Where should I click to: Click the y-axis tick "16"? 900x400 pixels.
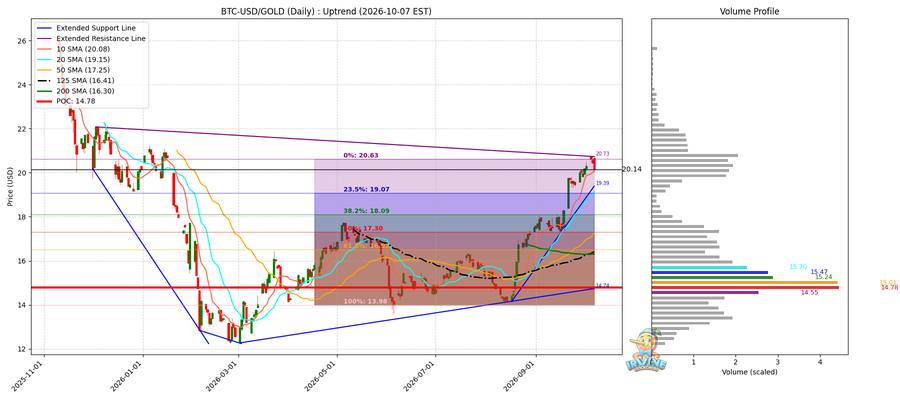(x=21, y=261)
